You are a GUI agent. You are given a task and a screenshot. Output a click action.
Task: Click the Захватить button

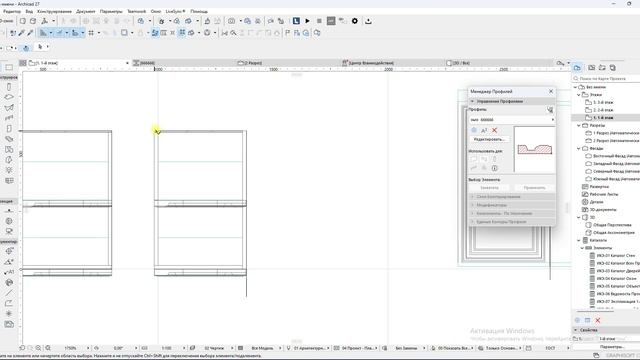(489, 188)
